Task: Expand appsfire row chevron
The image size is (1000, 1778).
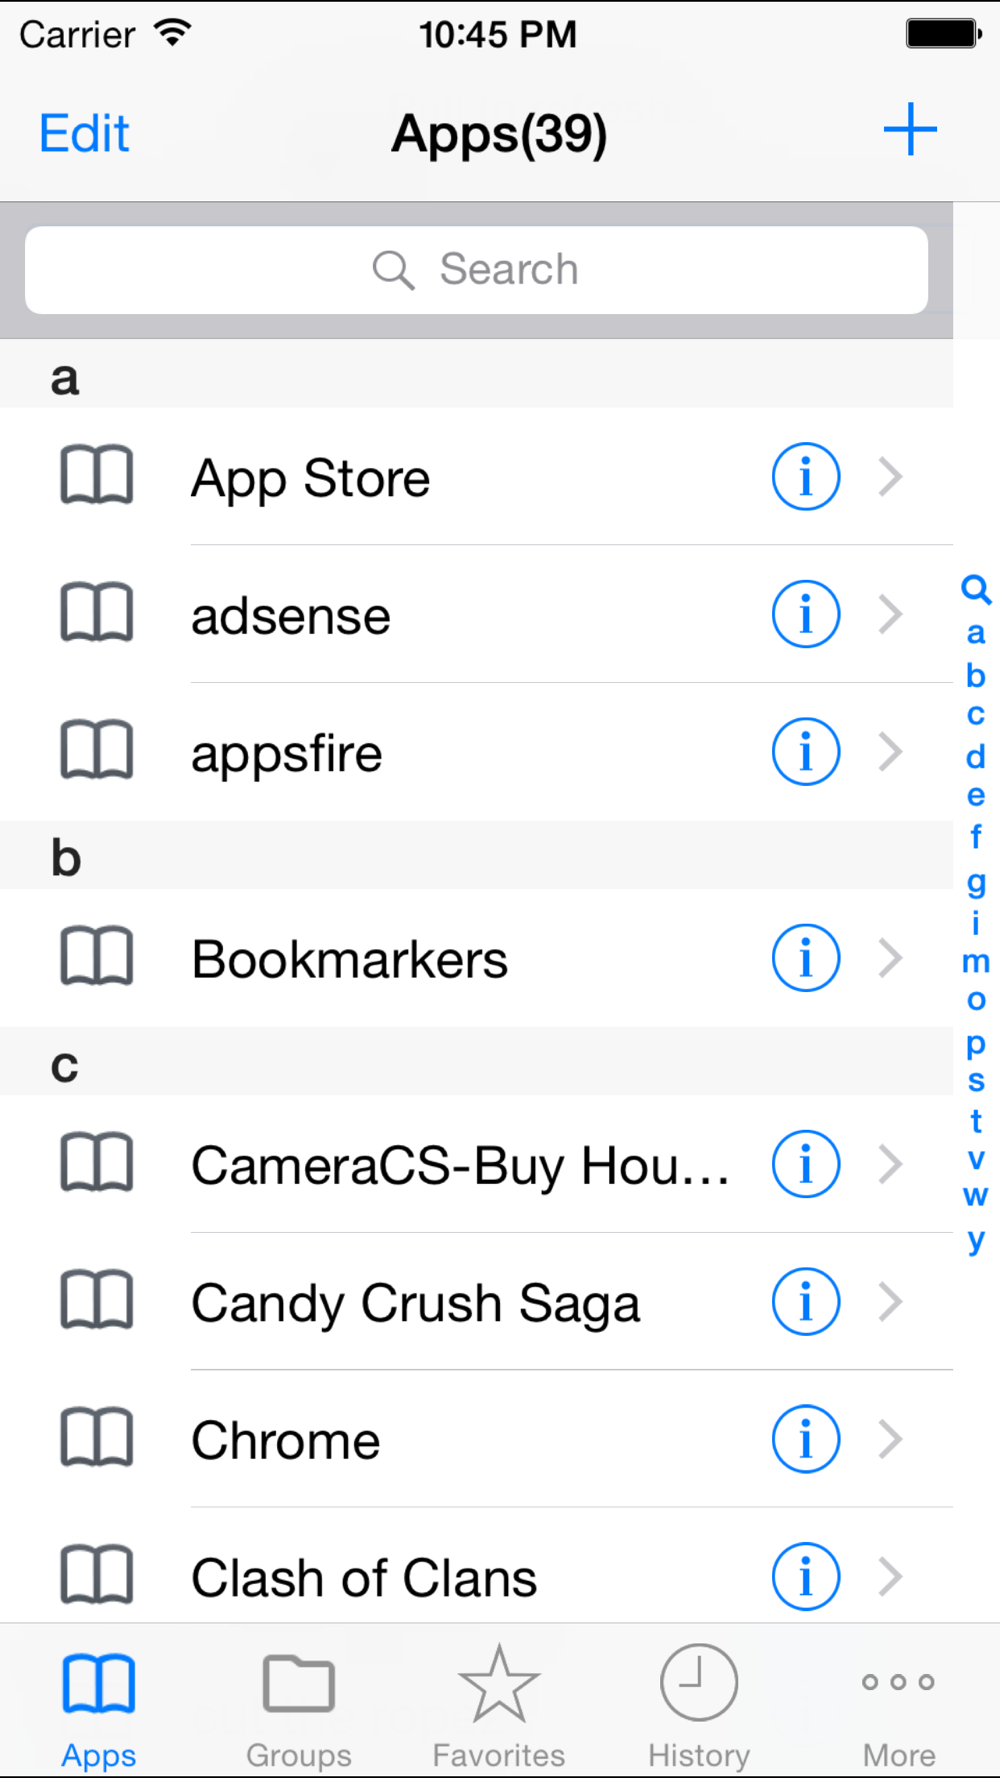Action: [890, 752]
